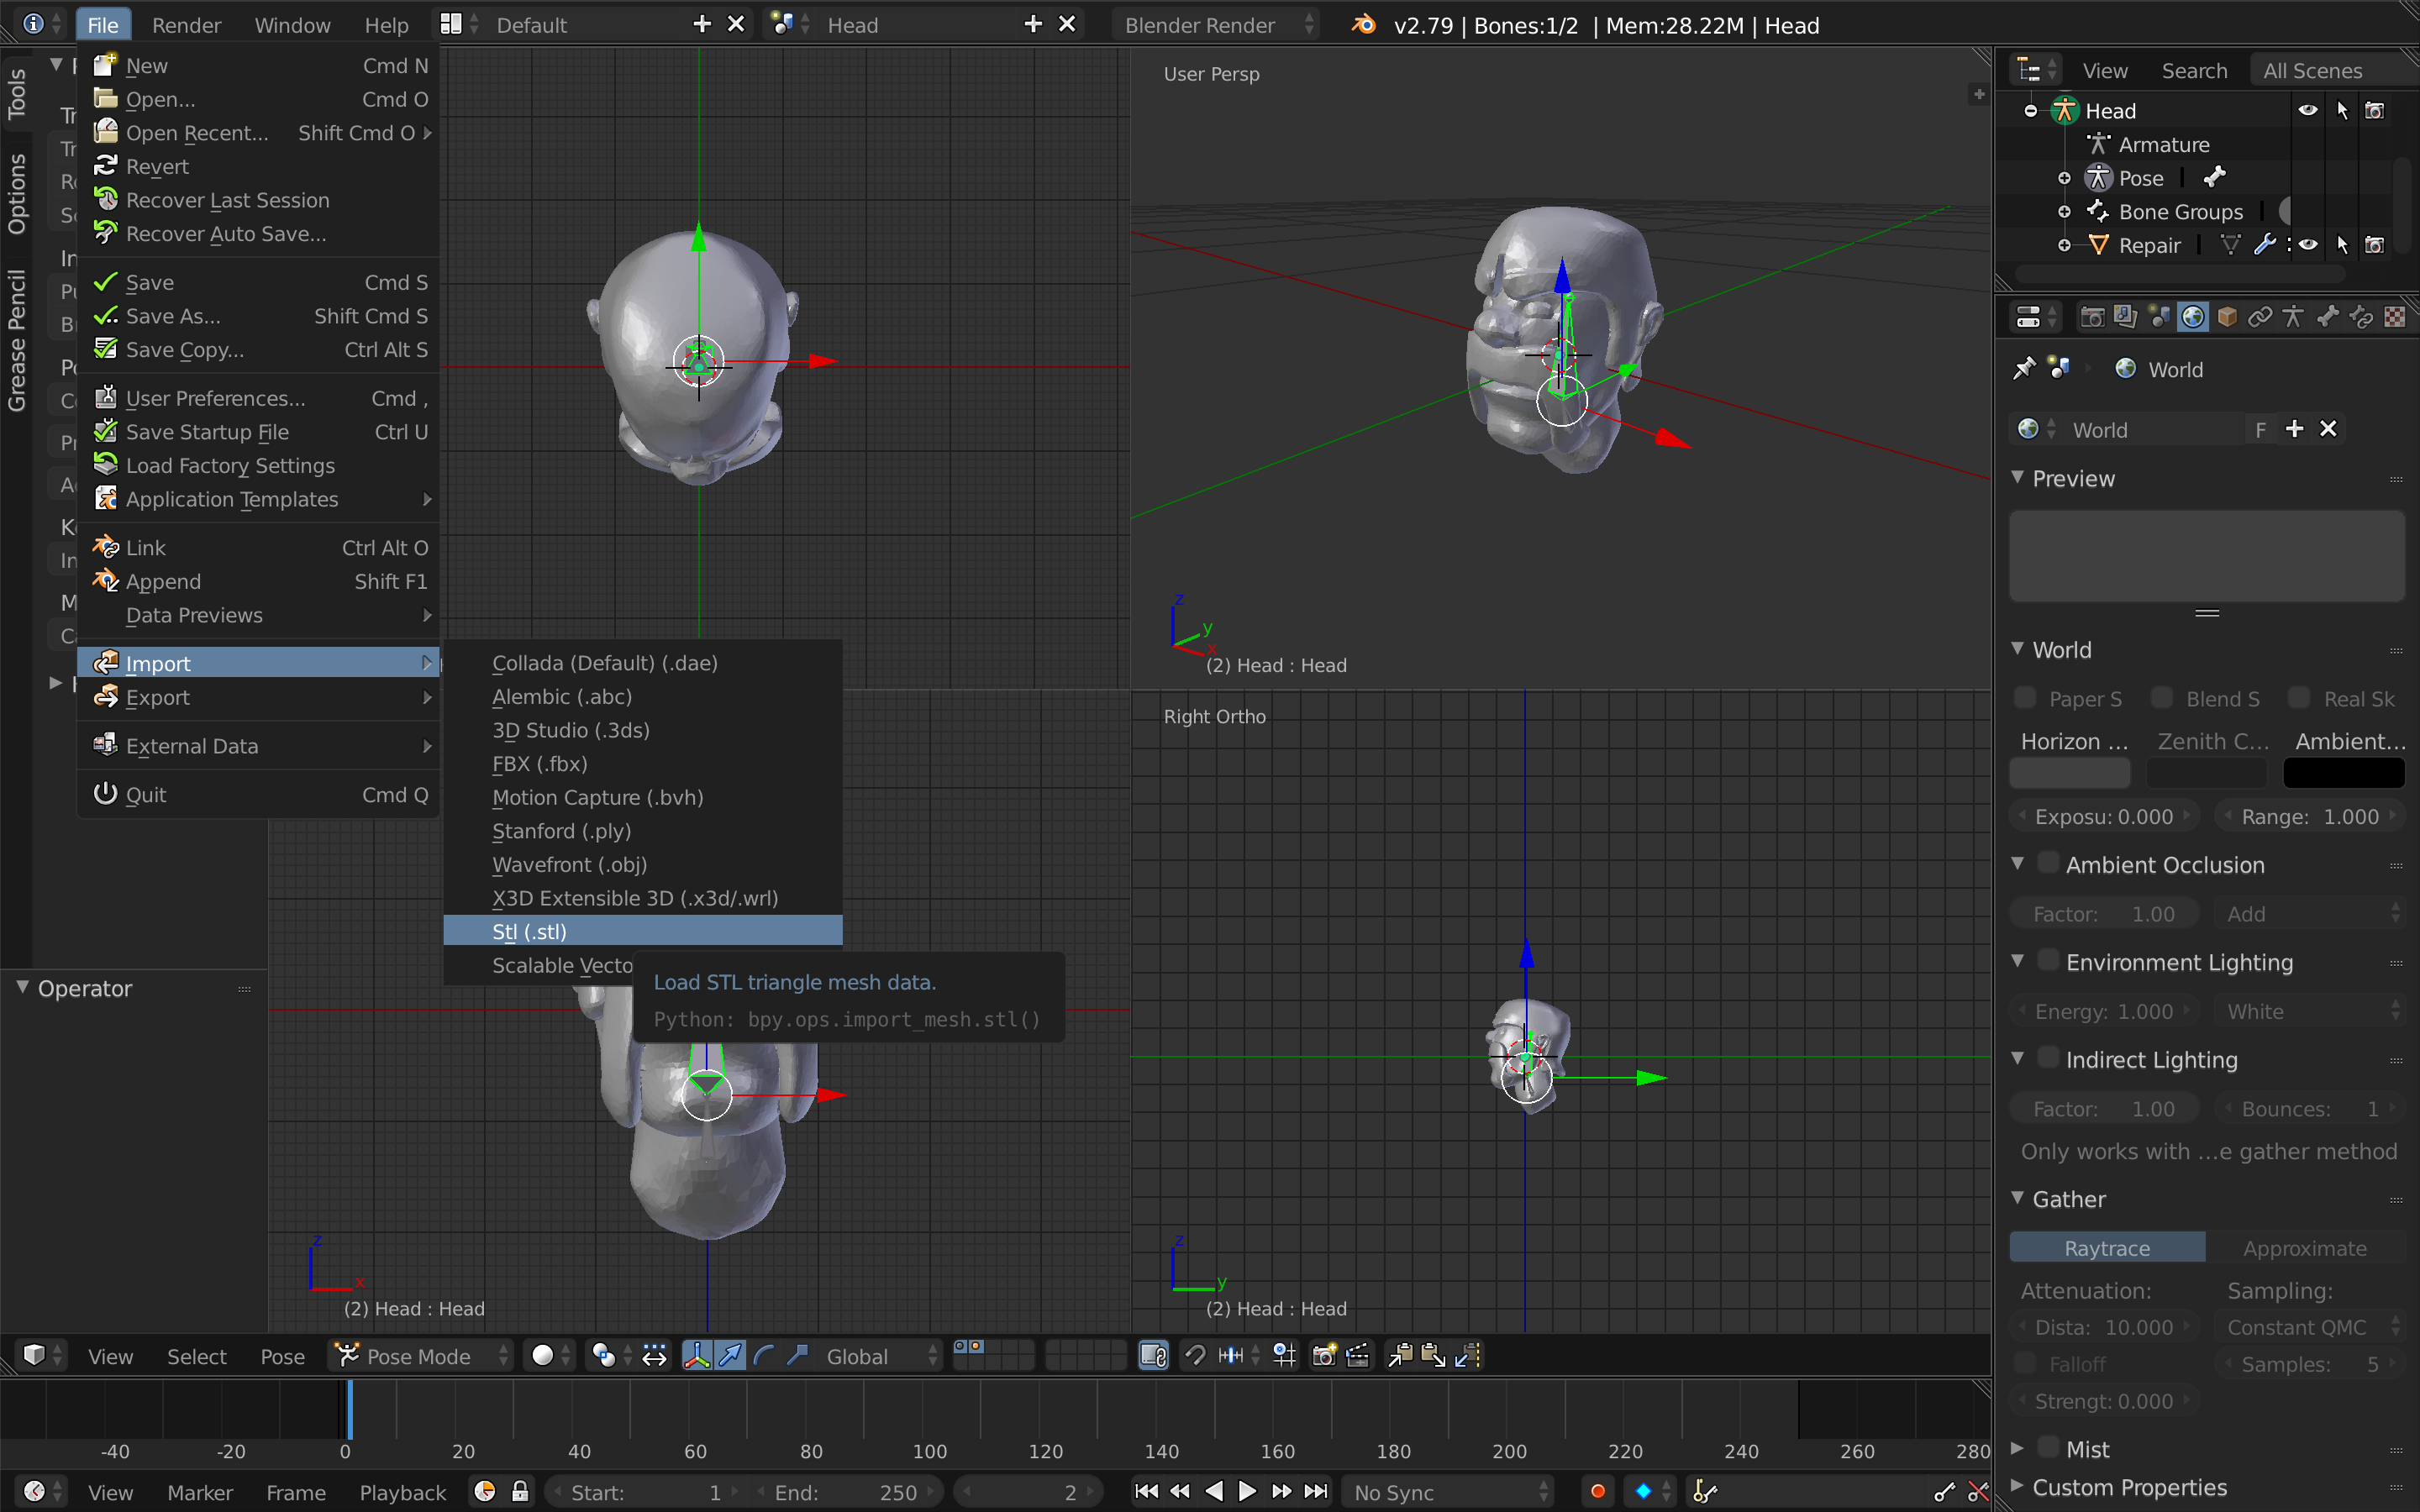Click the Horizon color swatch
Image resolution: width=2420 pixels, height=1512 pixels.
(2070, 773)
